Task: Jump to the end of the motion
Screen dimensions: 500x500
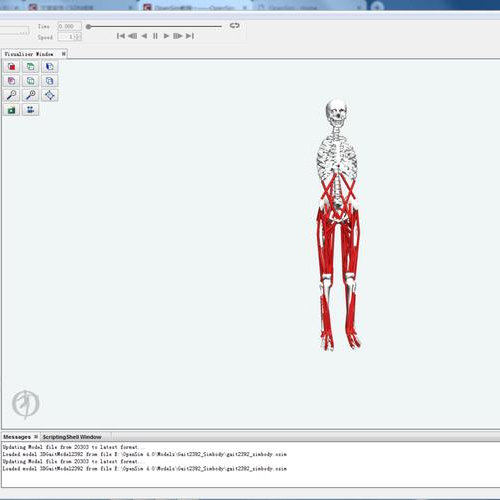Action: tap(190, 36)
